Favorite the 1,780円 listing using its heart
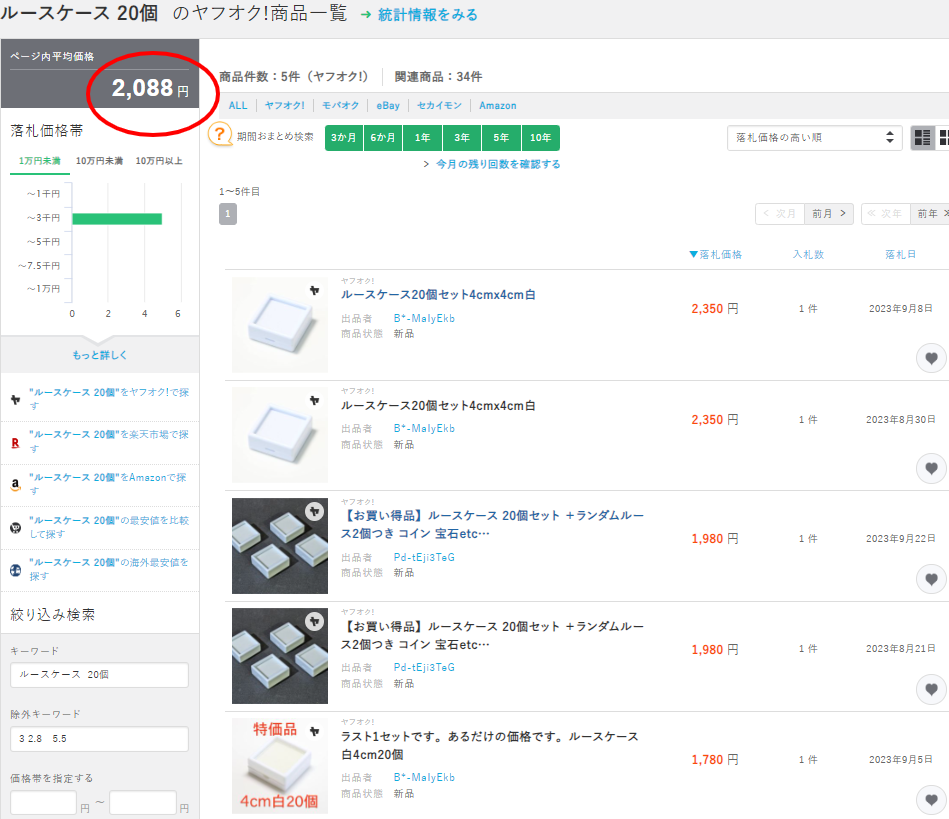Image resolution: width=949 pixels, height=819 pixels. [x=931, y=800]
